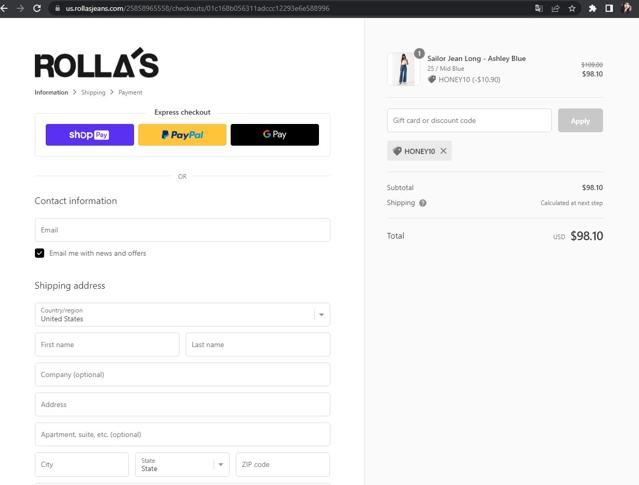Click the Subtotal label
639x485 pixels.
(x=400, y=187)
